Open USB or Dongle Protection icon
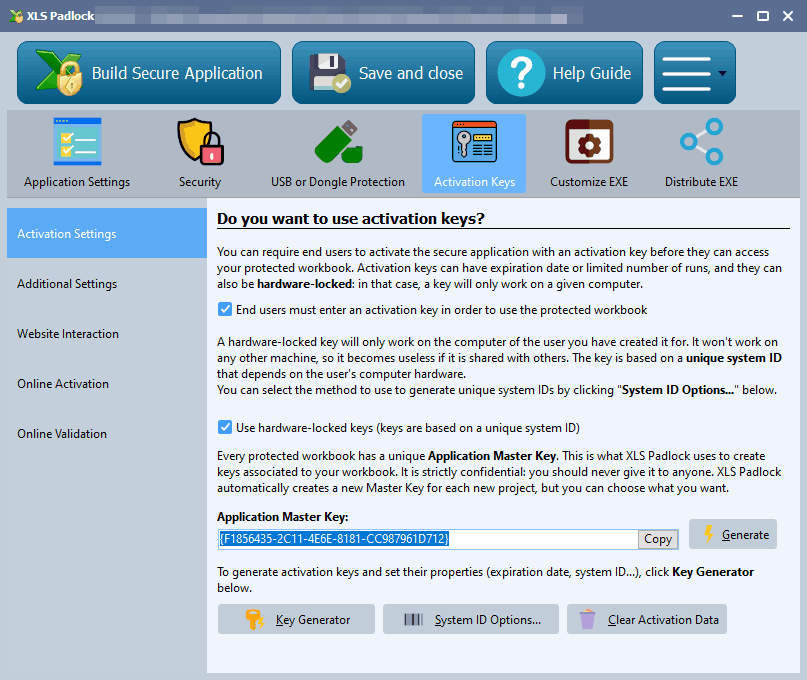Viewport: 807px width, 680px height. point(337,142)
